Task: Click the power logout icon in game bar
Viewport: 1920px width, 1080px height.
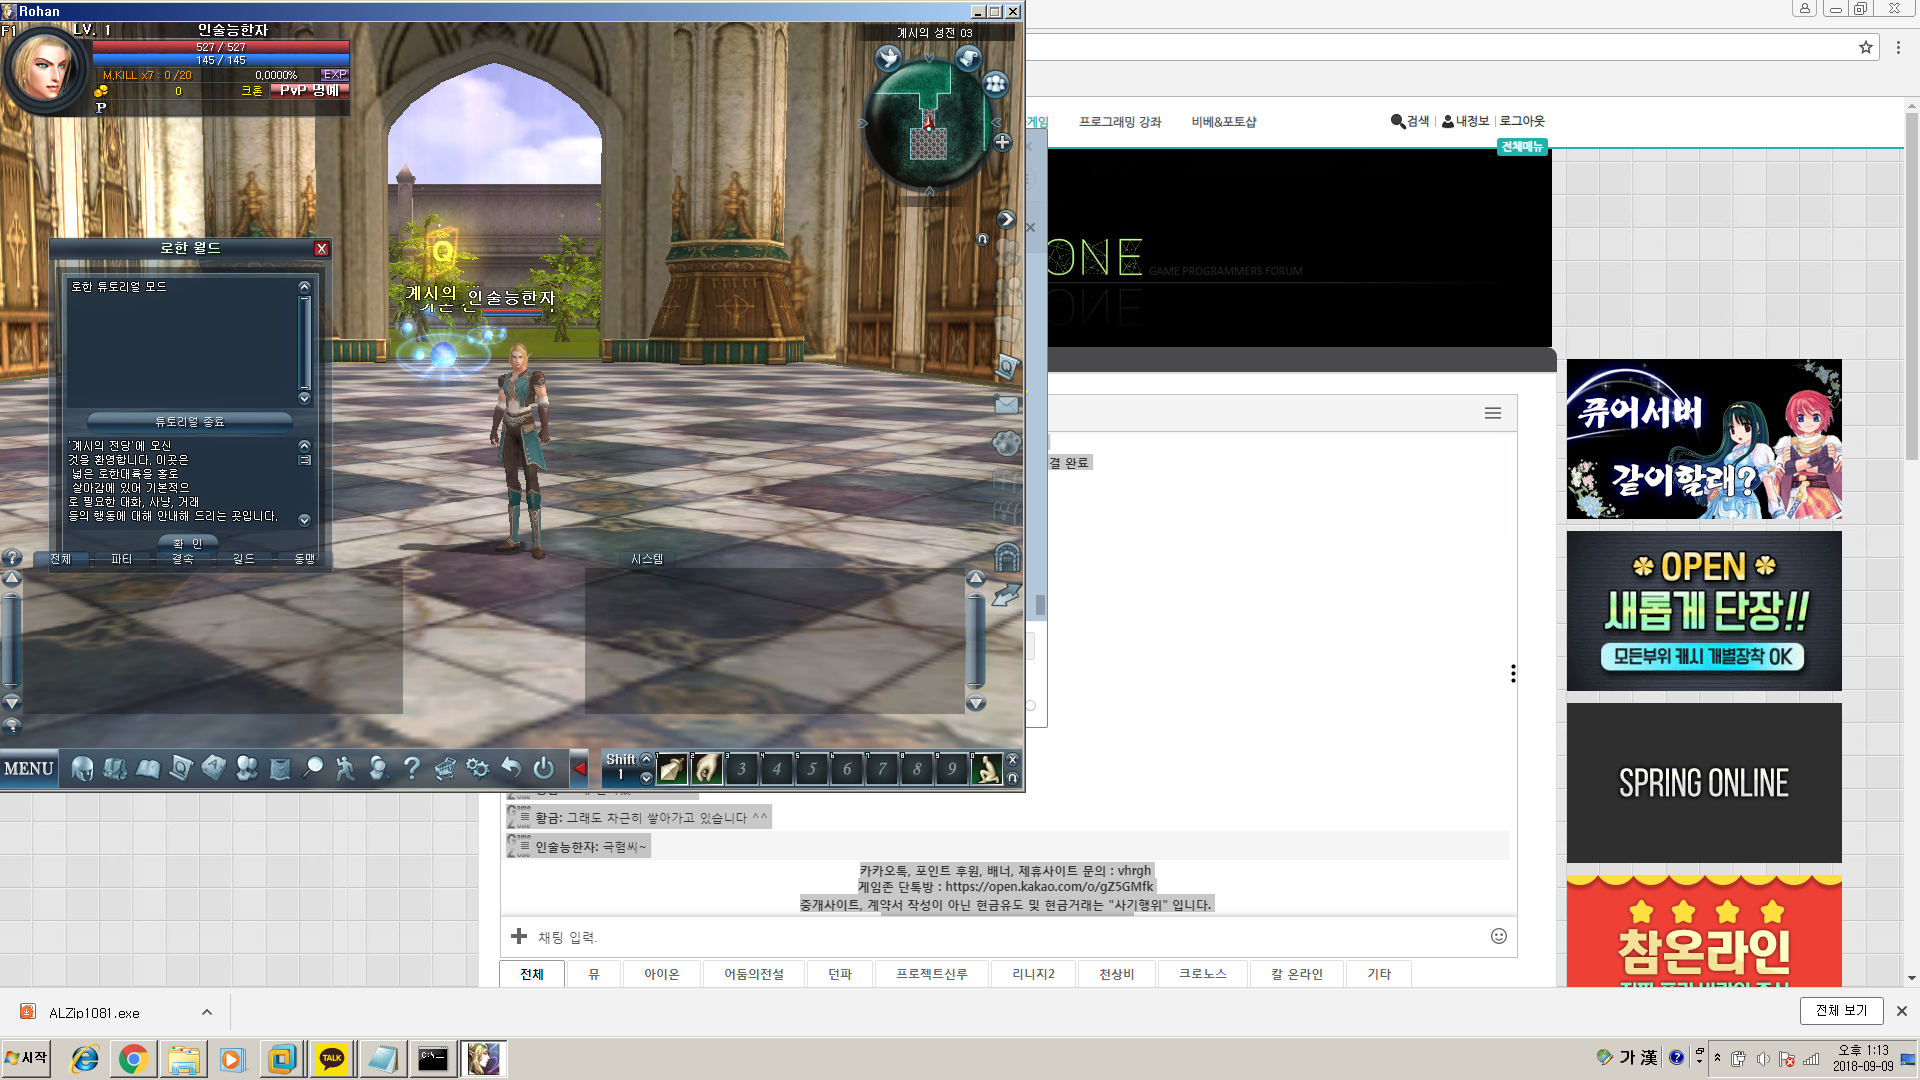Action: coord(543,768)
